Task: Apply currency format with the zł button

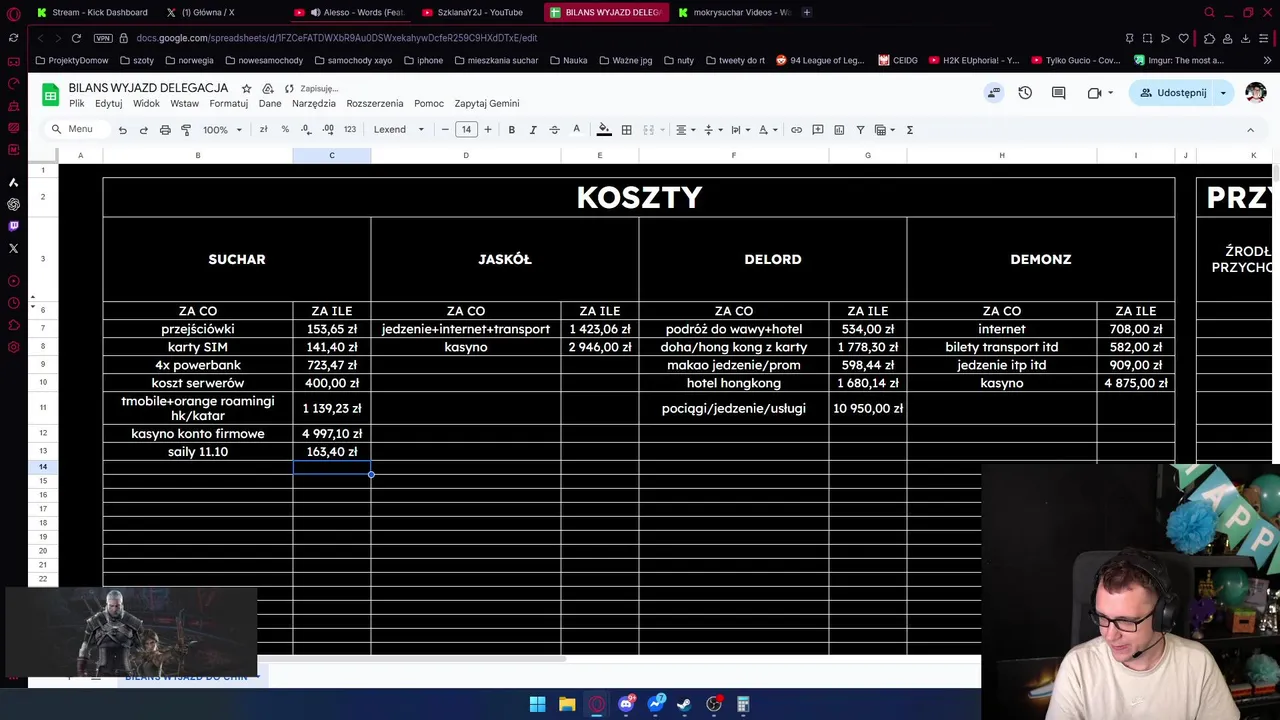Action: tap(263, 130)
